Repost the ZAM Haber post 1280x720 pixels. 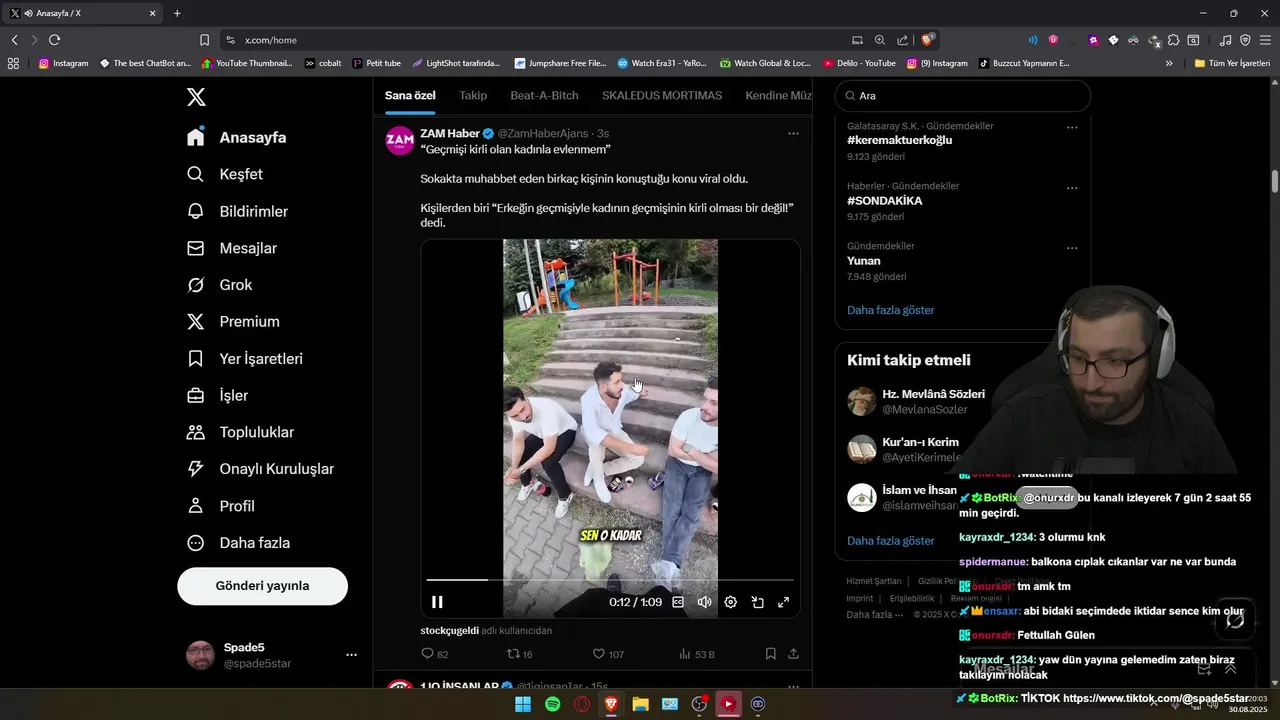tap(520, 654)
